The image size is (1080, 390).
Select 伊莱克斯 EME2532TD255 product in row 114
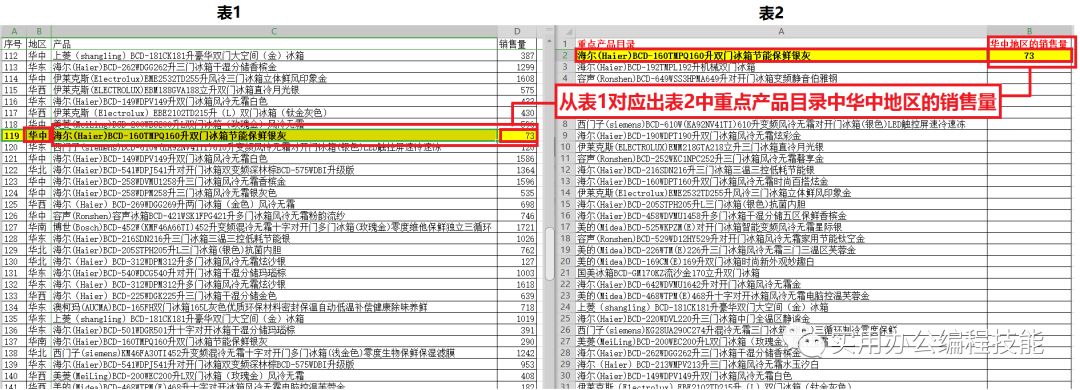(x=273, y=79)
